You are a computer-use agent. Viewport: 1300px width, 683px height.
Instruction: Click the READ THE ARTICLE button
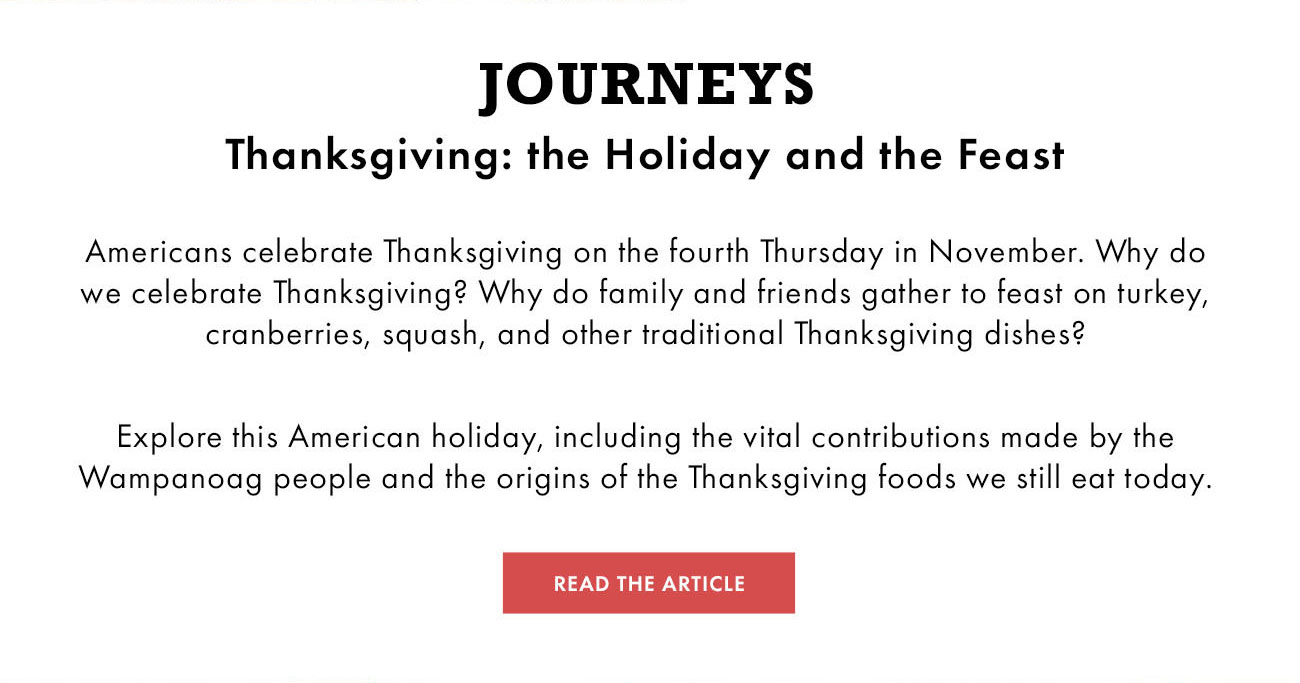tap(648, 583)
